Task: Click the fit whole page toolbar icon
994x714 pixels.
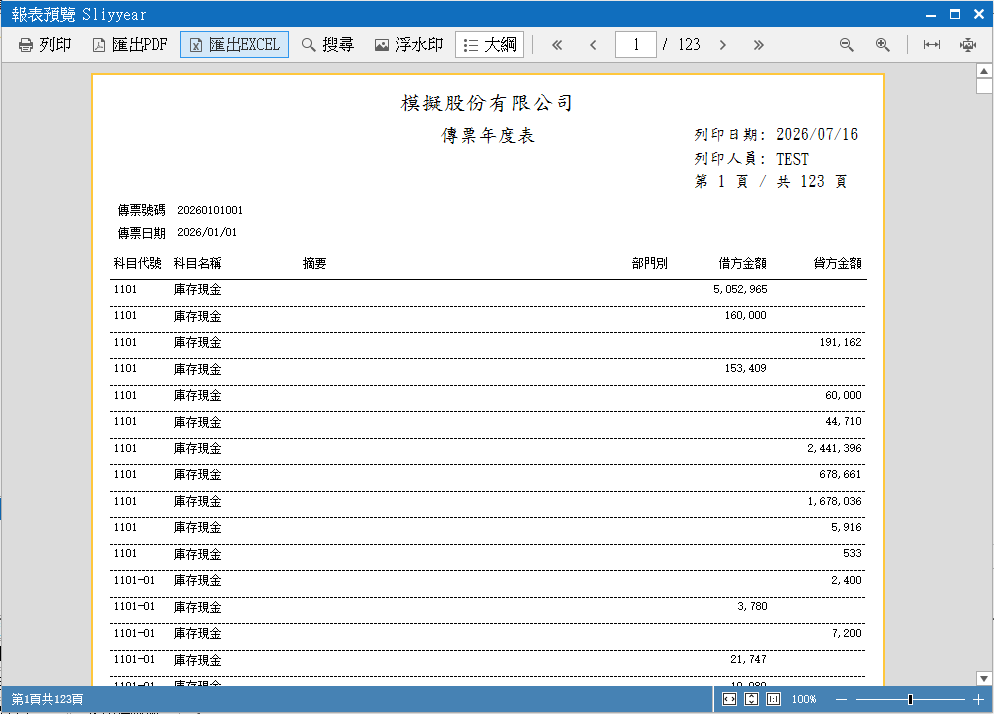Action: [x=967, y=44]
